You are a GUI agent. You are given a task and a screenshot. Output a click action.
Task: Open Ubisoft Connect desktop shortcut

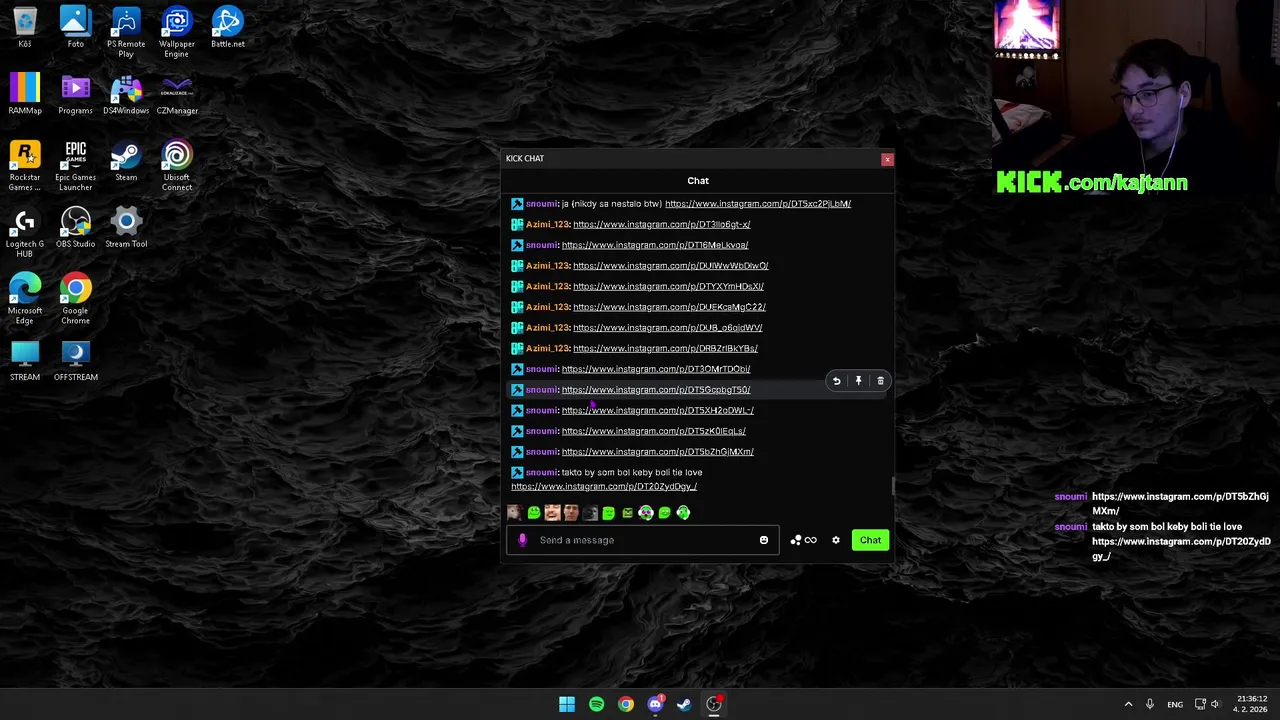point(177,166)
